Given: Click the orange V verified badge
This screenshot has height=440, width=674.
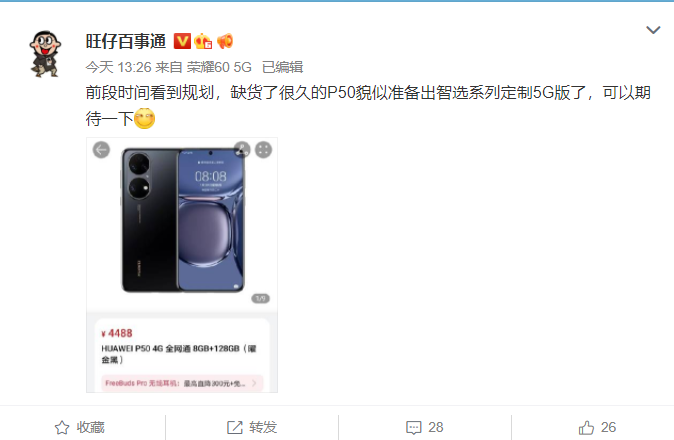Looking at the screenshot, I should pyautogui.click(x=182, y=41).
